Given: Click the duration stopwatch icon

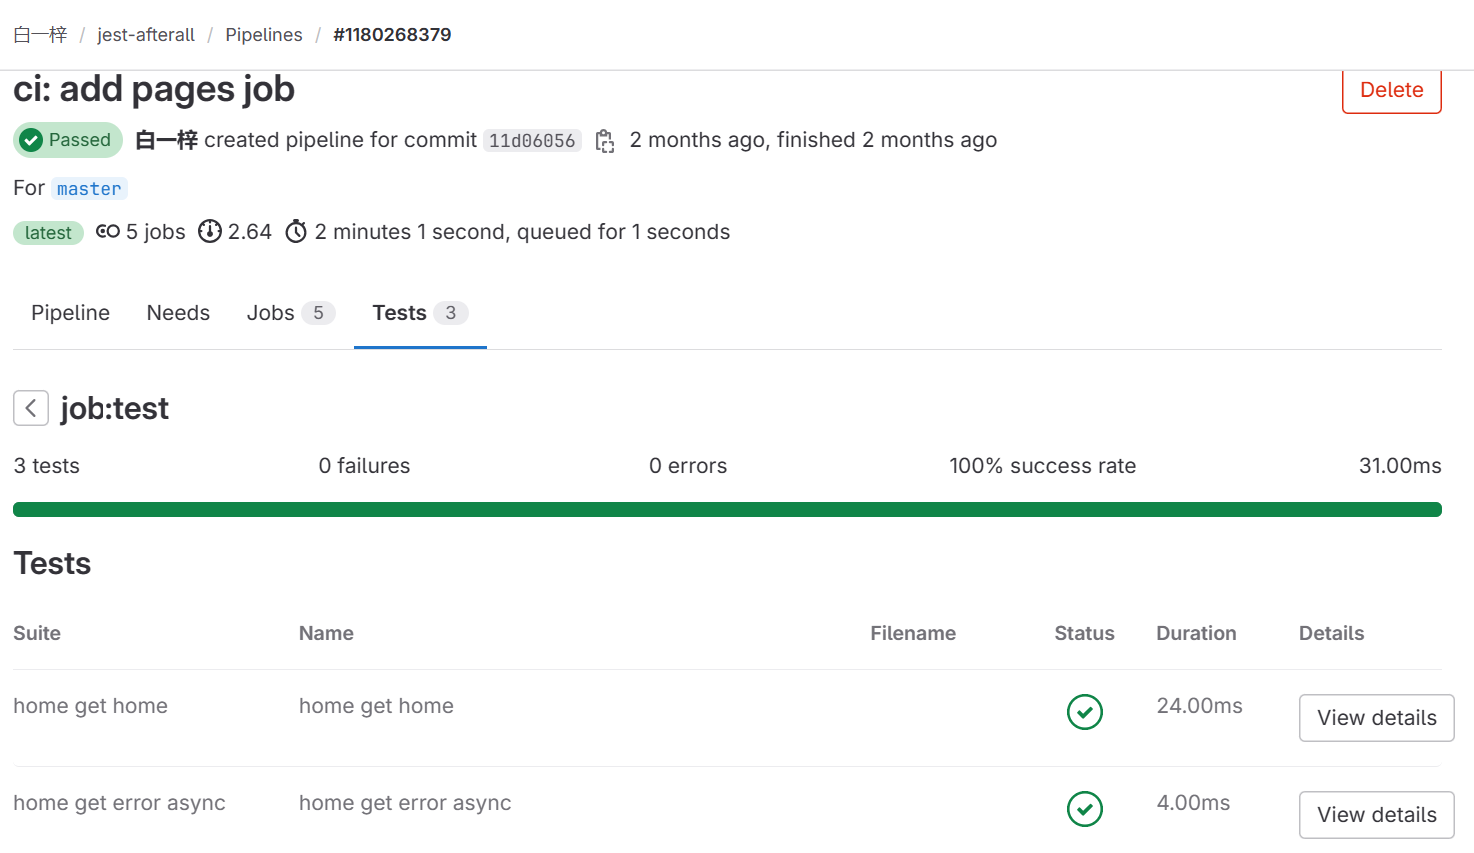Looking at the screenshot, I should 296,232.
